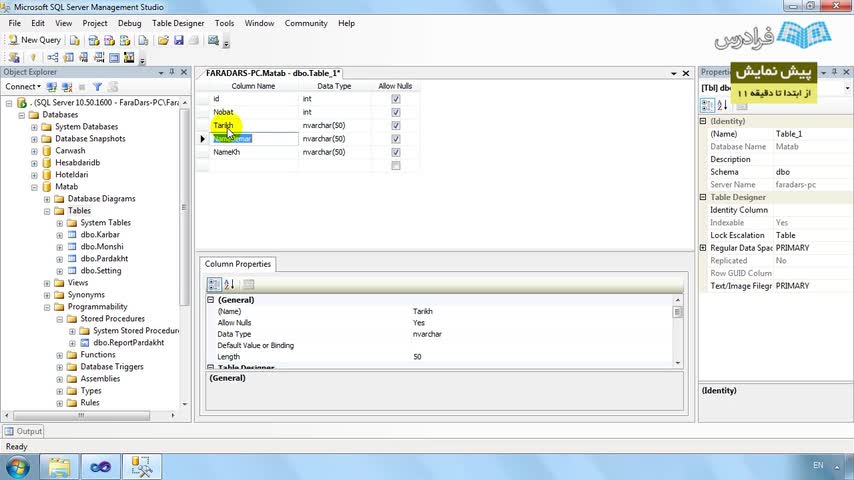
Task: Pin Object Explorer auto-hide icon
Action: coord(172,72)
